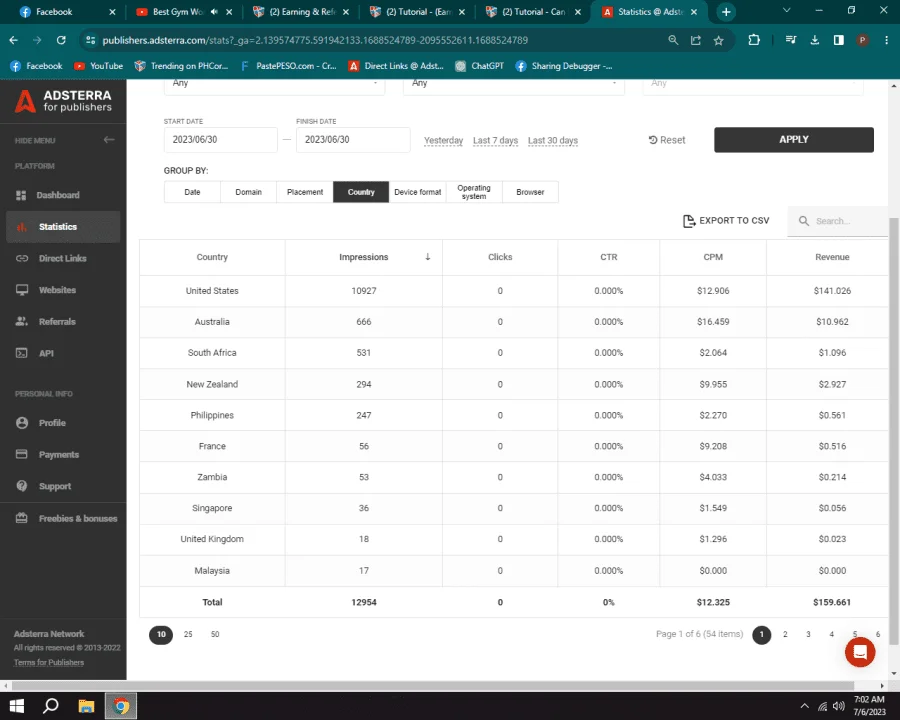
Task: Group statistics by Country
Action: tap(361, 192)
